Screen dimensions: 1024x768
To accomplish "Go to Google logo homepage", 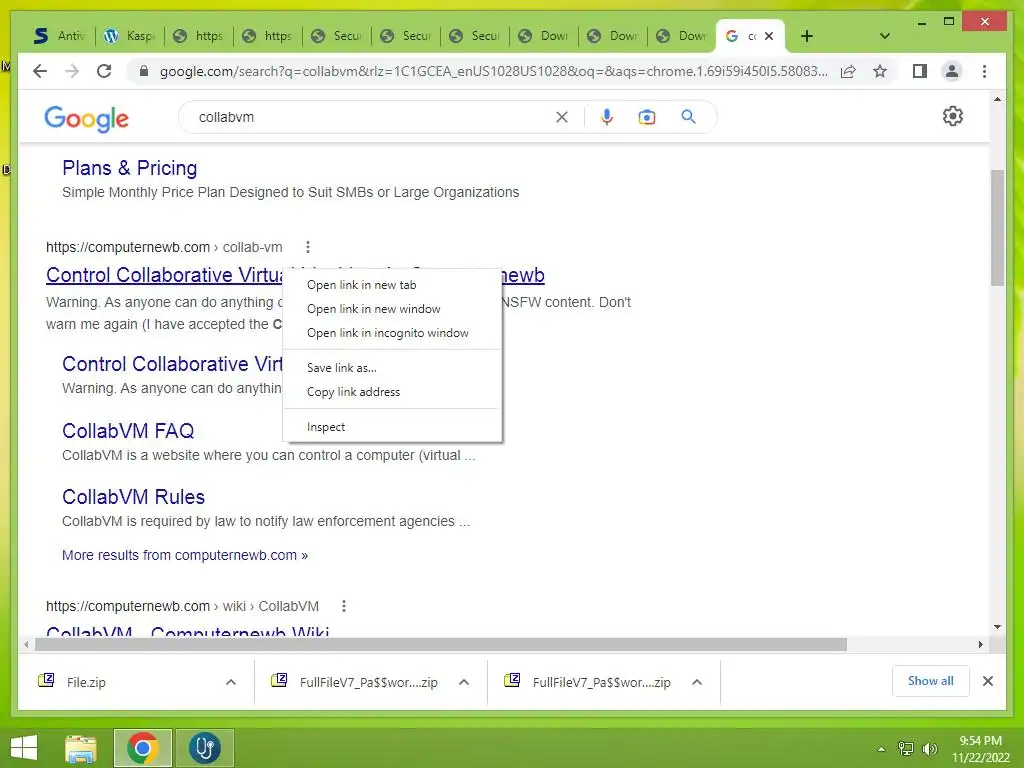I will point(86,119).
